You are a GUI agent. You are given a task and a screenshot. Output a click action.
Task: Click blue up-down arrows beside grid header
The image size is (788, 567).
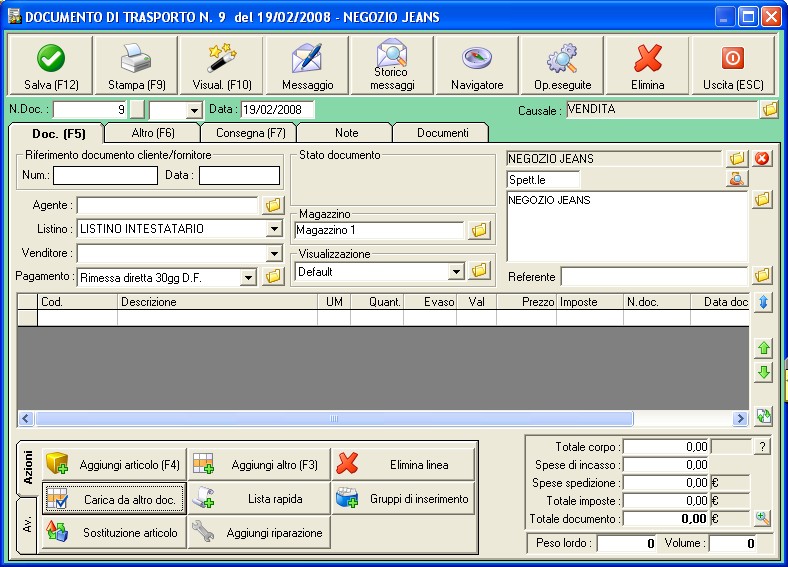[763, 302]
